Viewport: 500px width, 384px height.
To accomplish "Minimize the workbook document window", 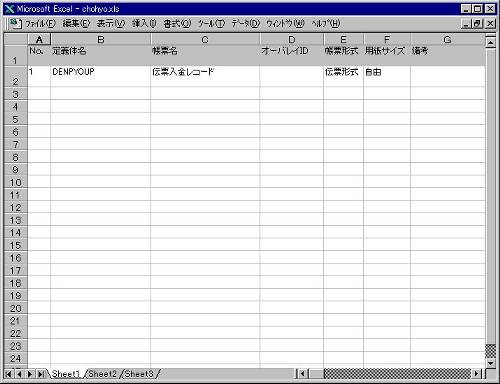I will click(466, 24).
